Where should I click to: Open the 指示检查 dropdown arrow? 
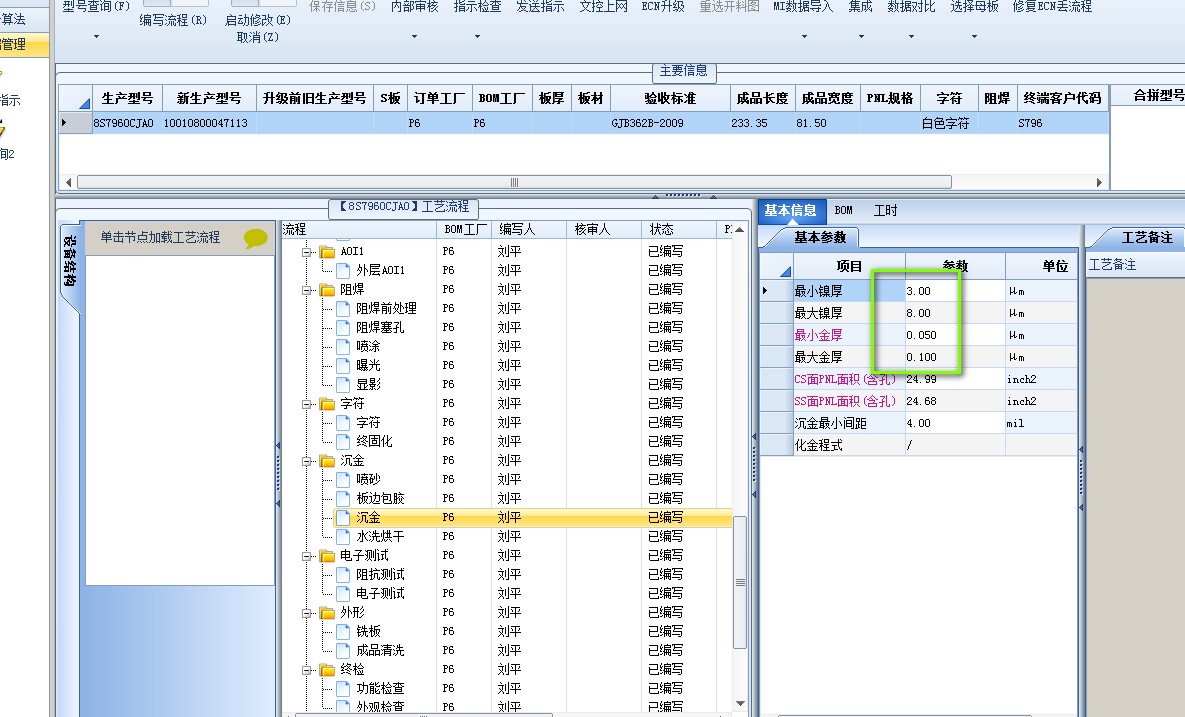pyautogui.click(x=477, y=36)
